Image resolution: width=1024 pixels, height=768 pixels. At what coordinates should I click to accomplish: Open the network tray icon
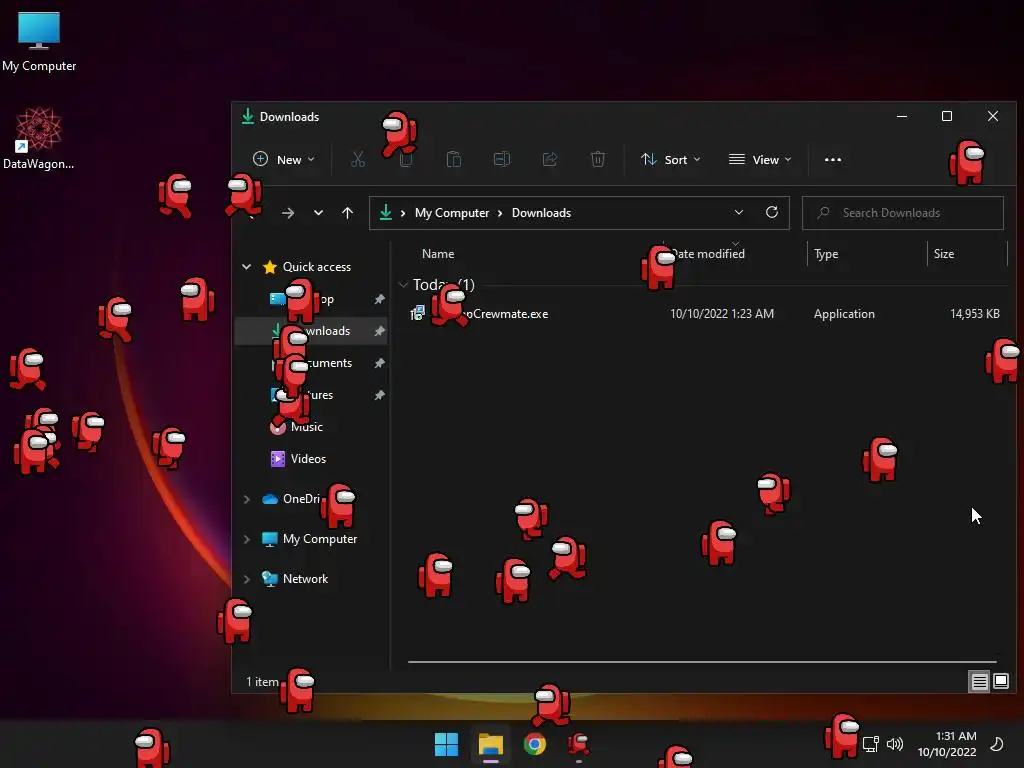tap(871, 744)
